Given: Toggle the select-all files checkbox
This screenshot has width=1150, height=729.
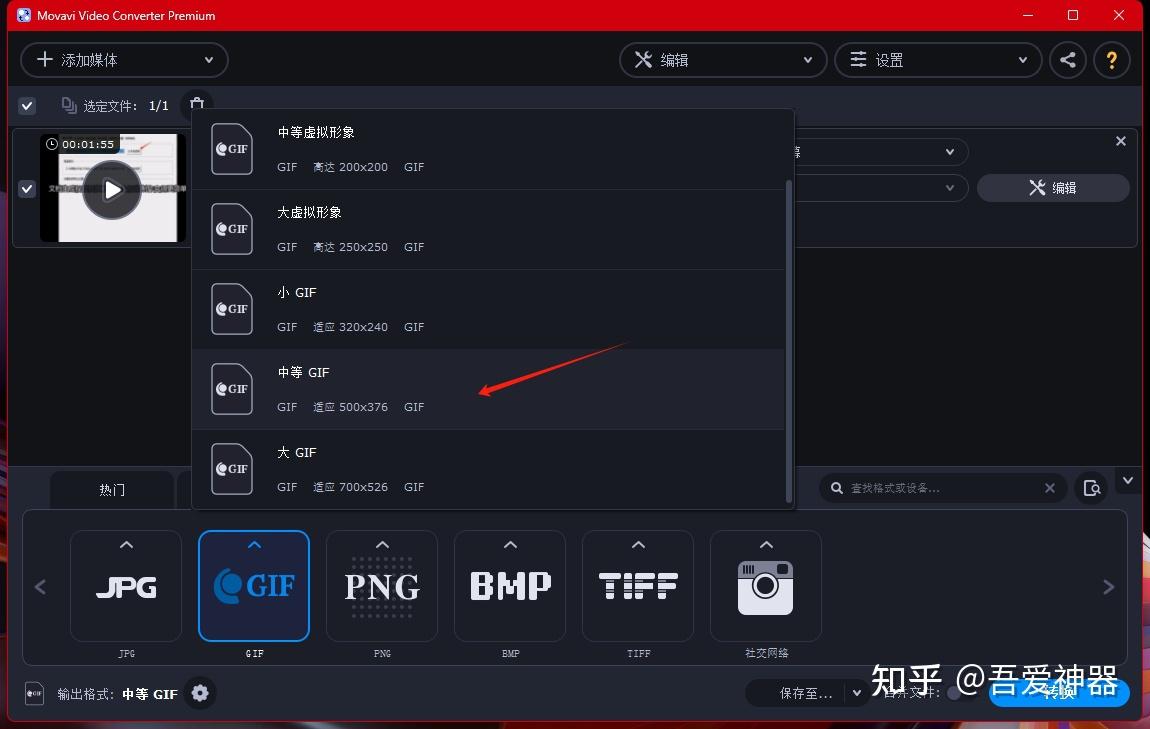Looking at the screenshot, I should click(27, 106).
